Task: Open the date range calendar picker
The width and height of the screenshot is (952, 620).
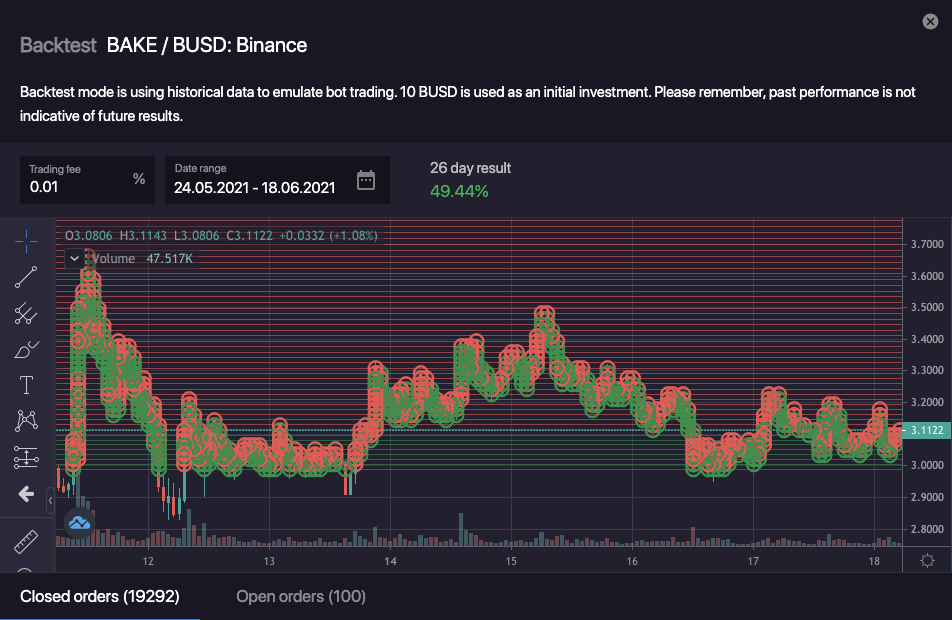Action: 366,180
